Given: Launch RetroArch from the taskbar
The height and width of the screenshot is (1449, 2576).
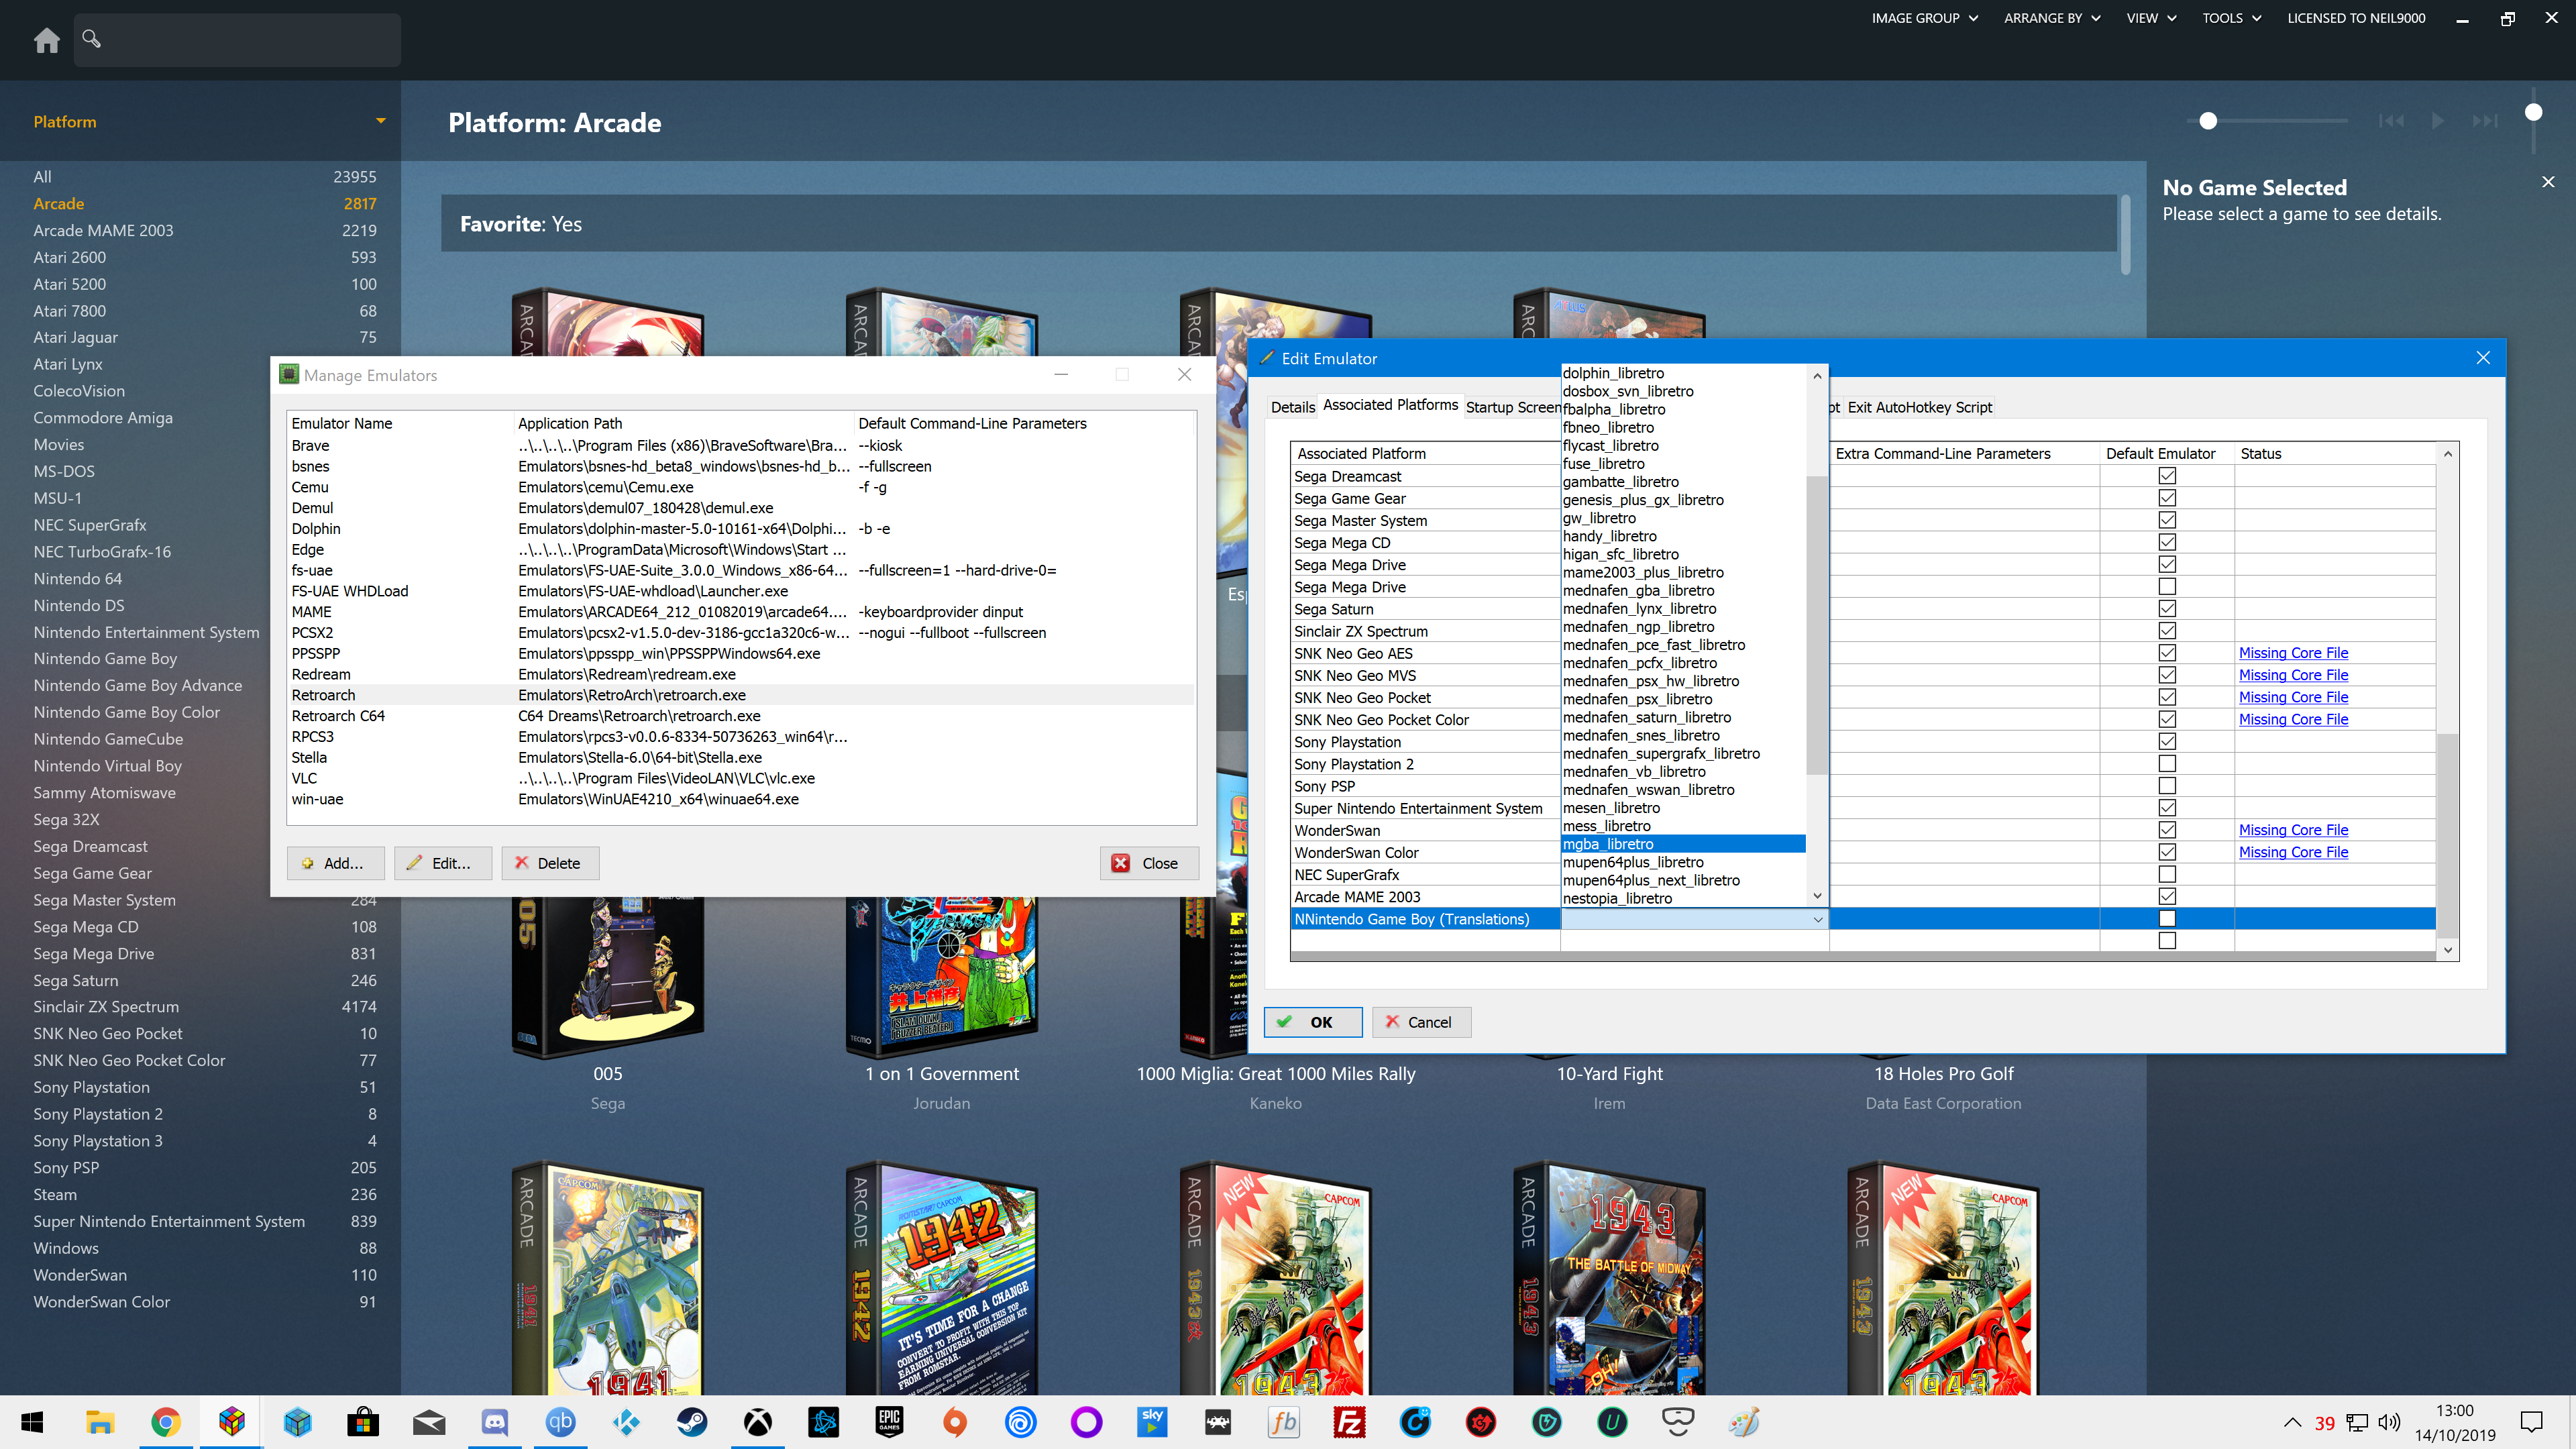Looking at the screenshot, I should coord(1218,1422).
